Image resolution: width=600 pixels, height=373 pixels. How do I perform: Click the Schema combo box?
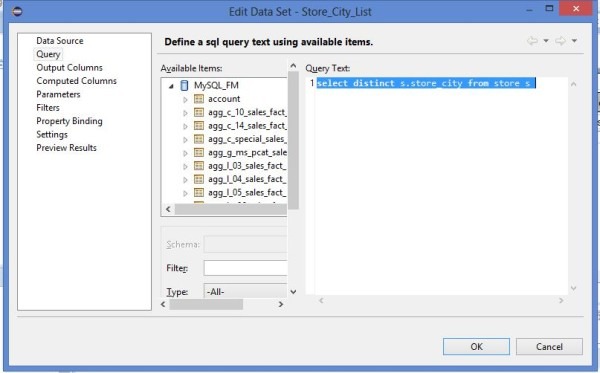245,244
